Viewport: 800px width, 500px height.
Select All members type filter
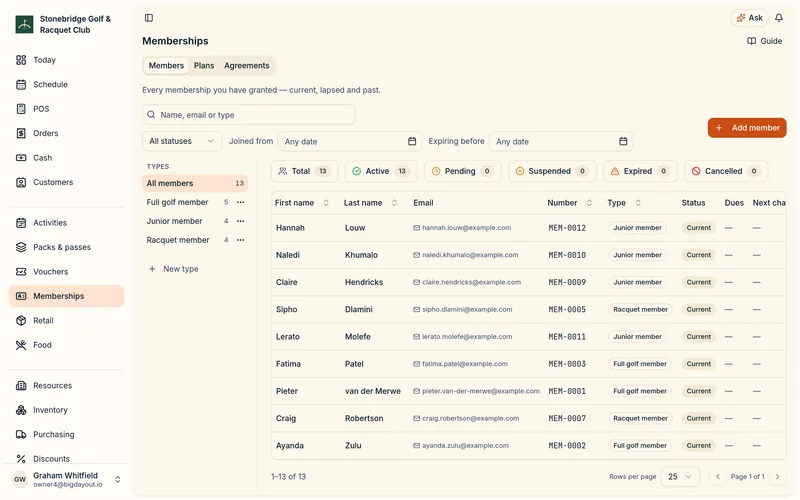point(195,184)
